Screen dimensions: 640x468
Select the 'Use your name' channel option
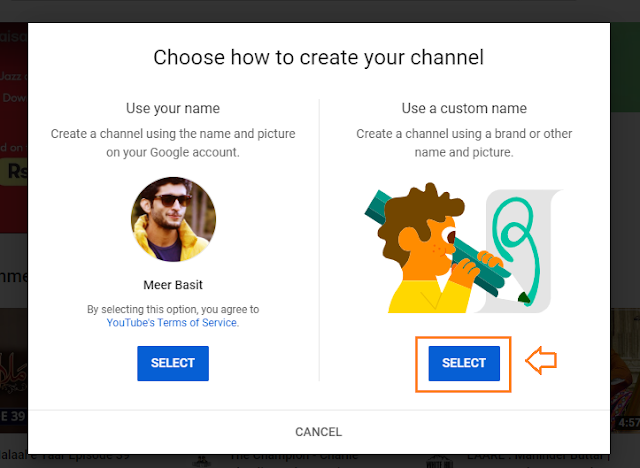[x=172, y=363]
